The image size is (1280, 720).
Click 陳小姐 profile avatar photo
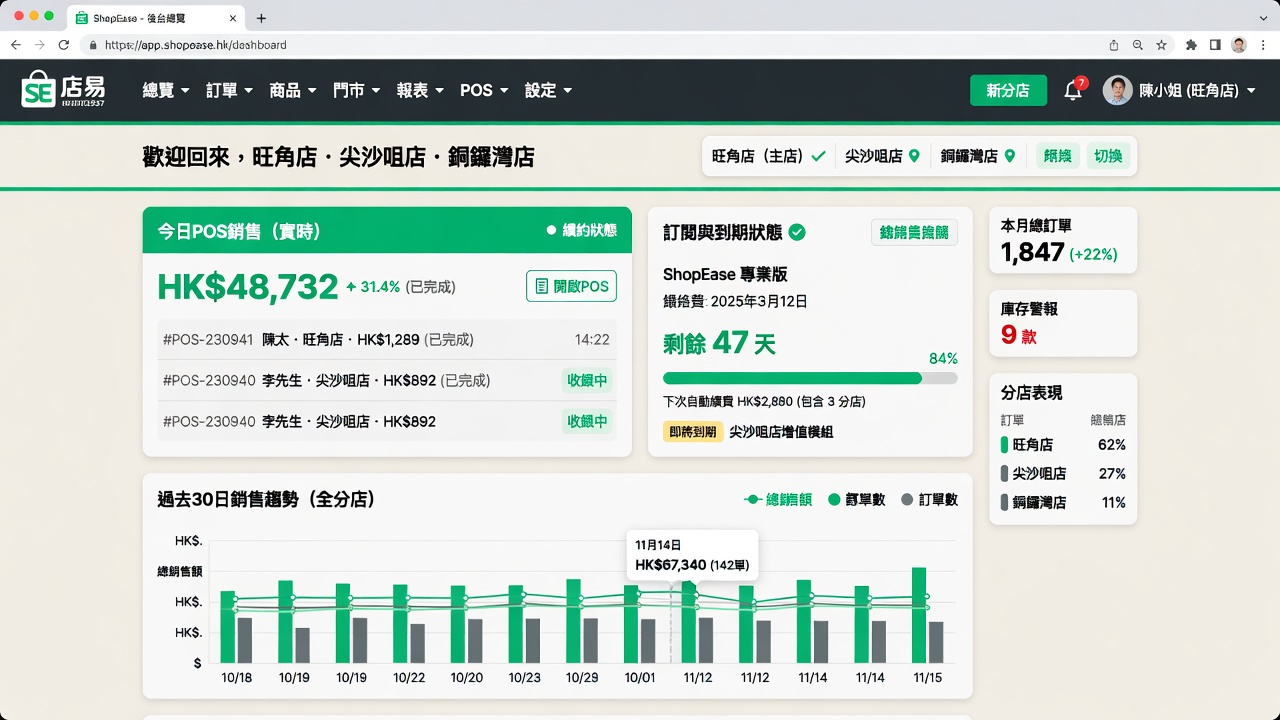tap(1117, 90)
